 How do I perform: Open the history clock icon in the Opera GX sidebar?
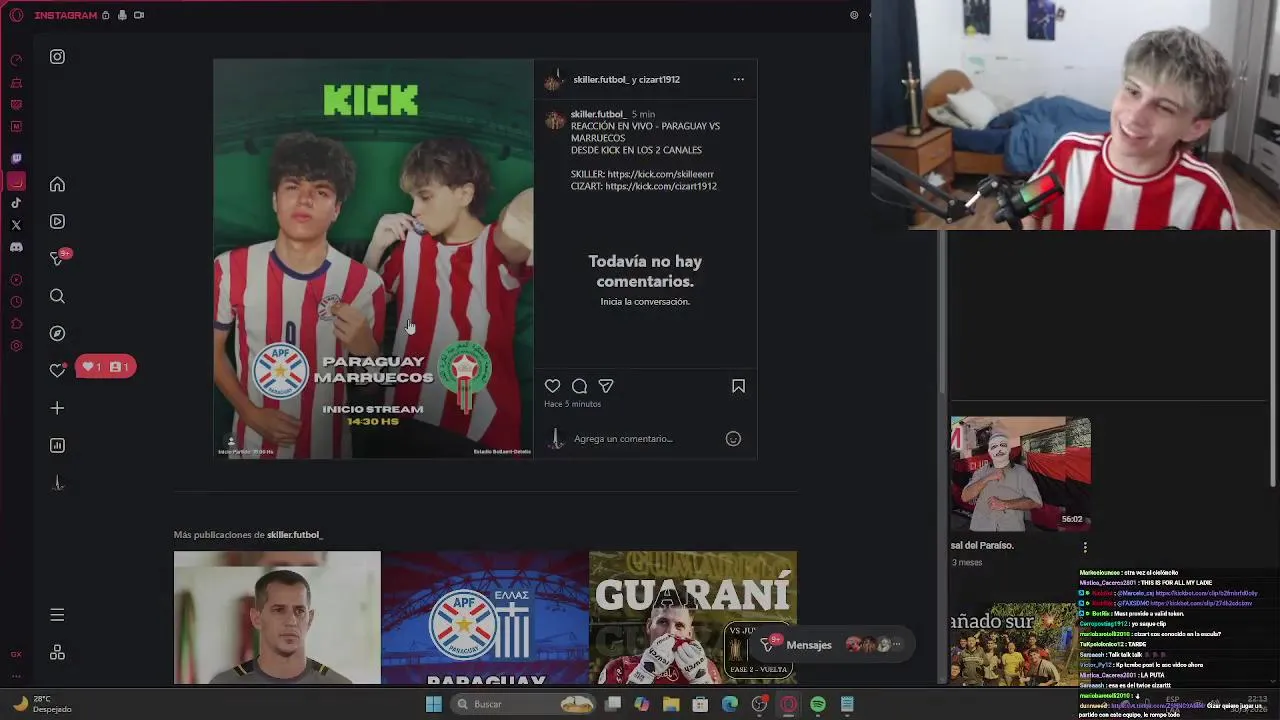click(x=16, y=302)
